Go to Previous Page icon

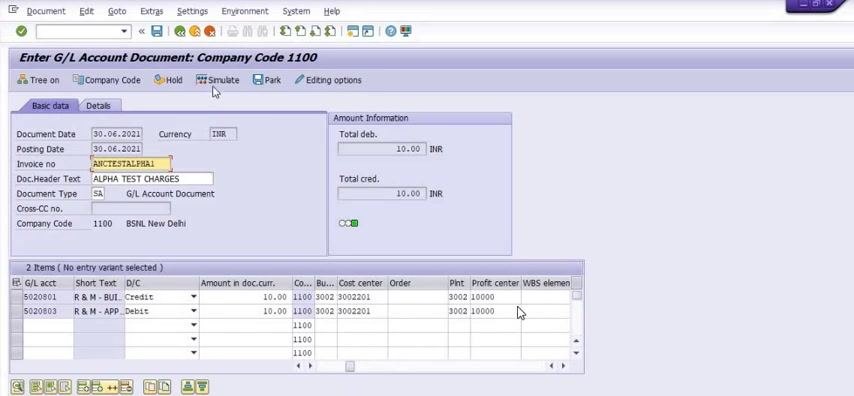click(300, 32)
